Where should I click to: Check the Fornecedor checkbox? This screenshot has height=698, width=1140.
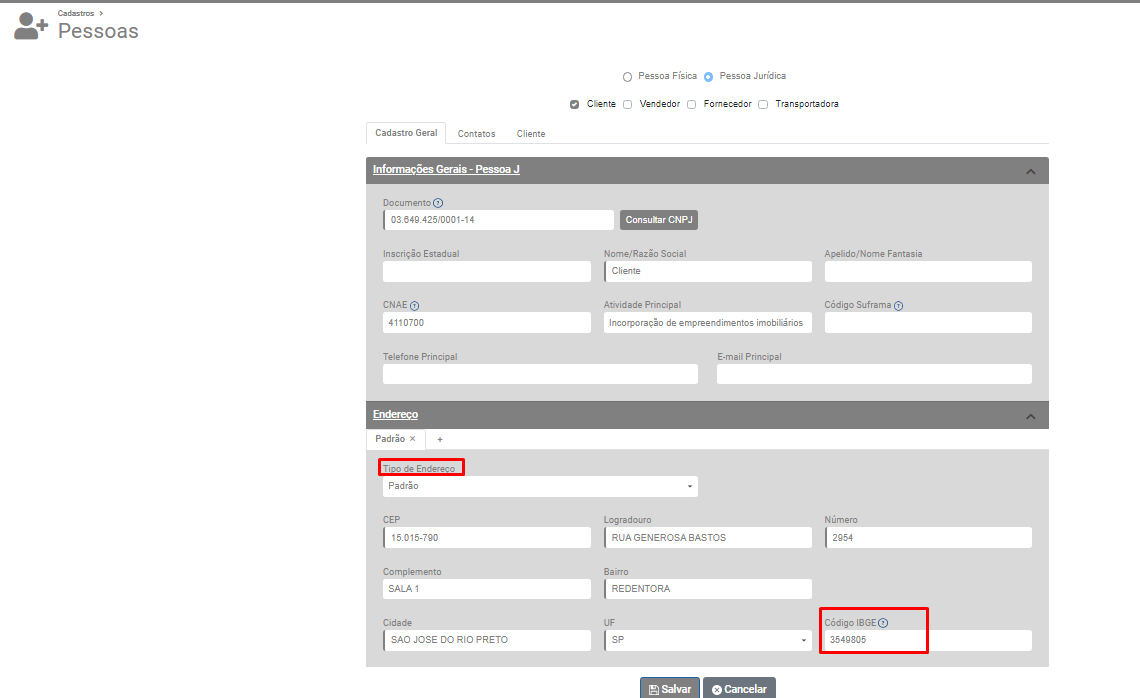(x=691, y=104)
